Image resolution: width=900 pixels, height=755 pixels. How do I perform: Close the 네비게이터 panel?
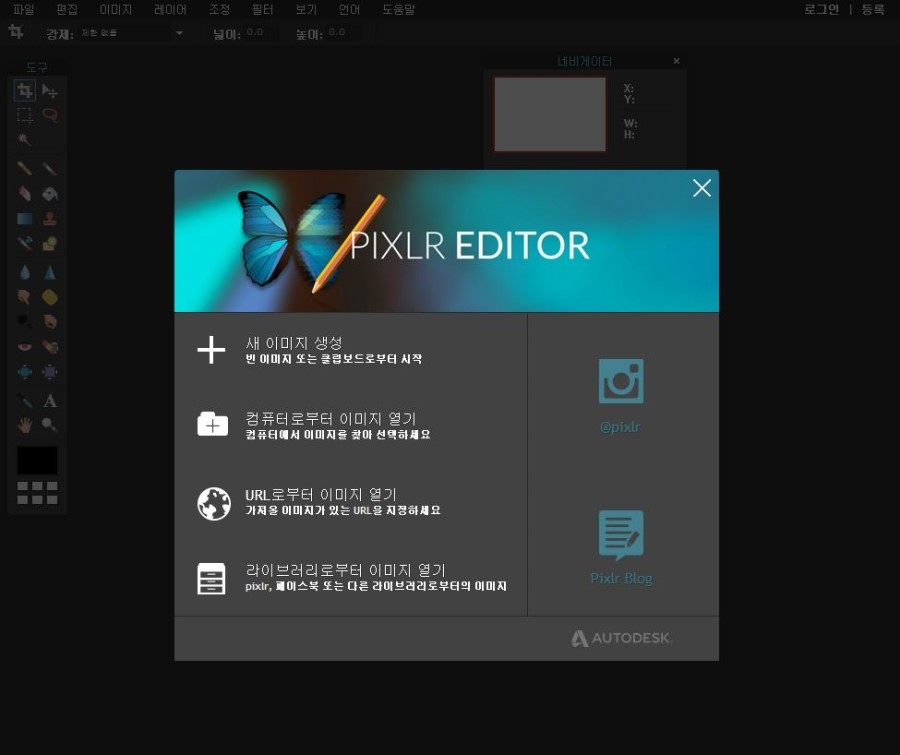677,61
